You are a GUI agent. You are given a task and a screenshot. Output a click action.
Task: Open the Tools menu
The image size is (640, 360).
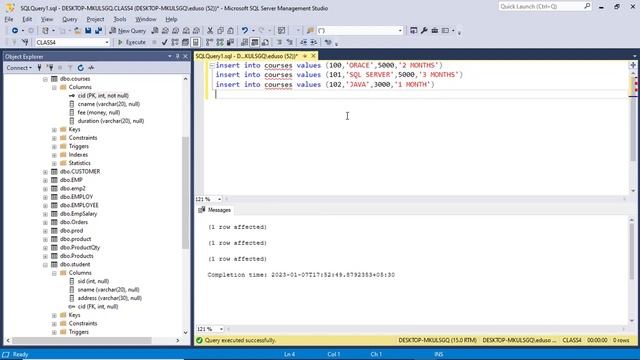pos(120,19)
